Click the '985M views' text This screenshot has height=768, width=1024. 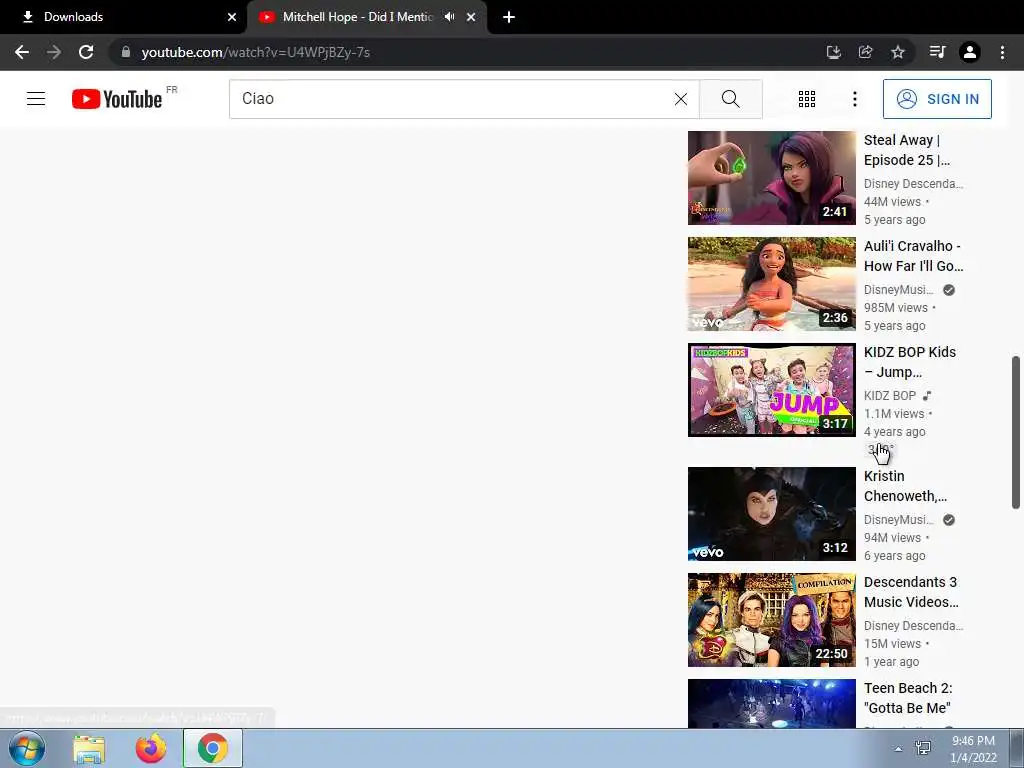(895, 308)
